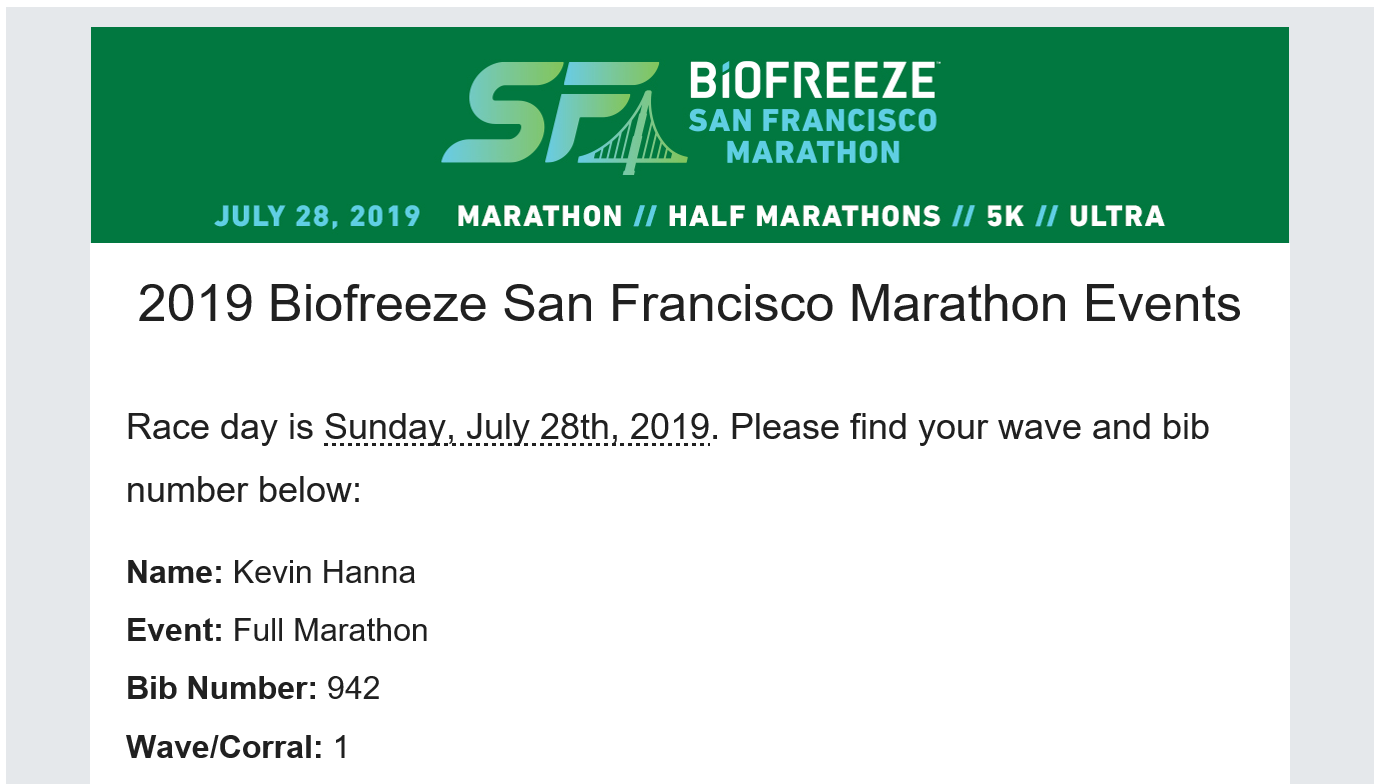Click the Full Marathon event value
This screenshot has width=1384, height=784.
pyautogui.click(x=331, y=631)
